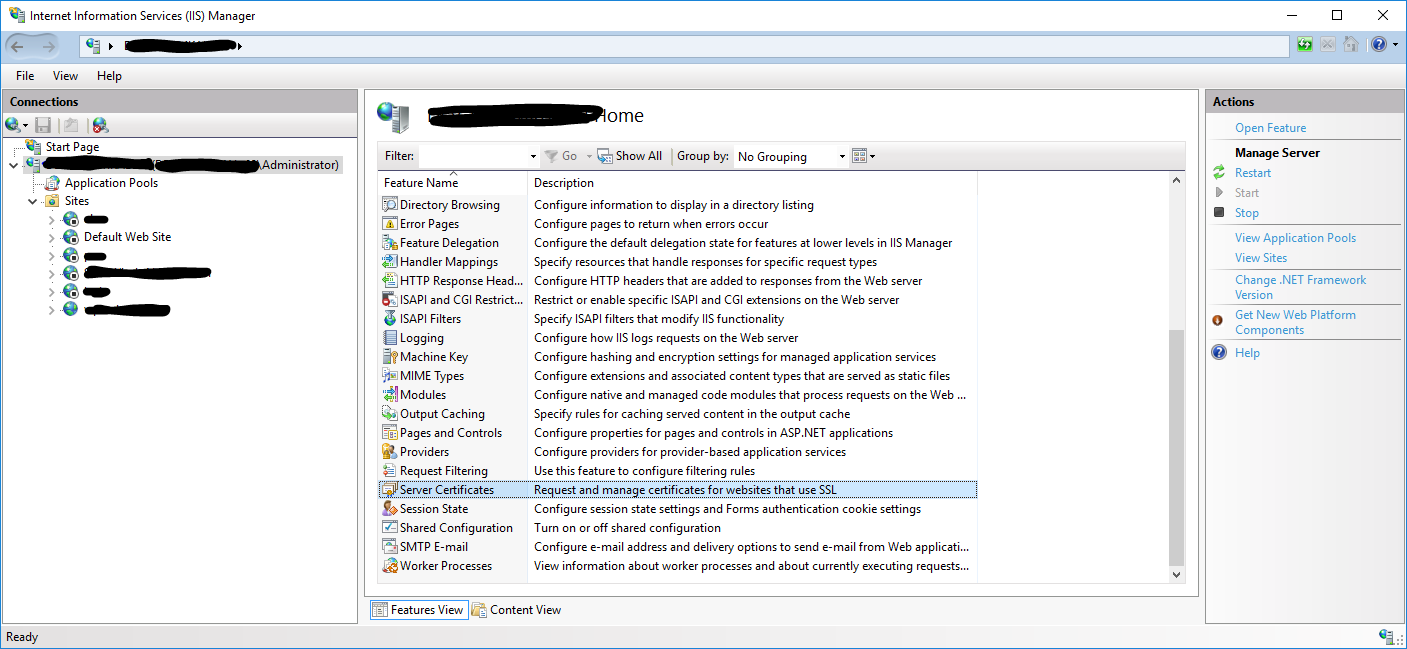Select the Shared Configuration row
This screenshot has height=649, width=1407.
(678, 528)
